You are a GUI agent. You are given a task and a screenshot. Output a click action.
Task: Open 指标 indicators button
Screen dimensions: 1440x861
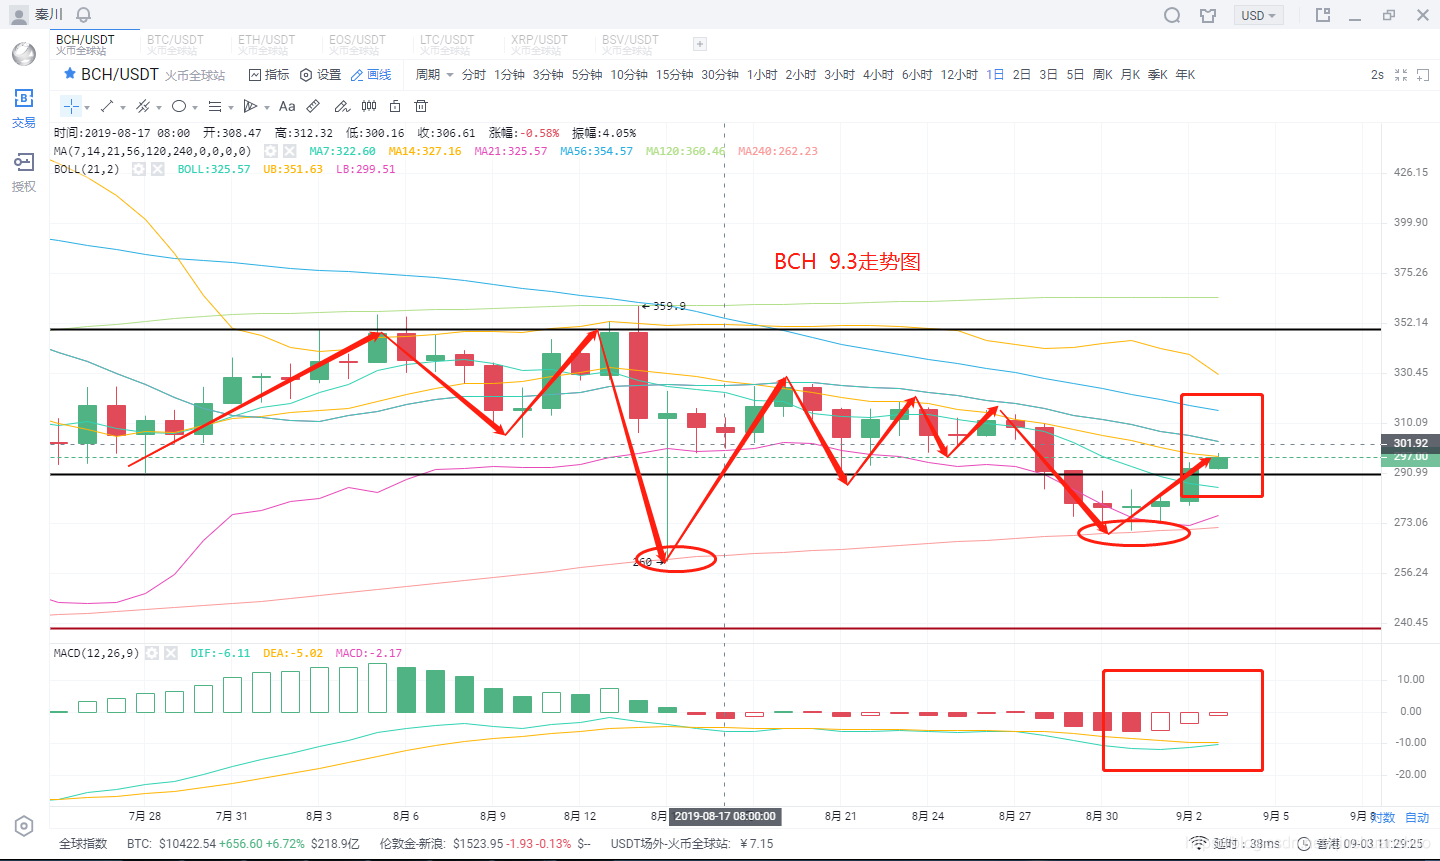point(269,75)
